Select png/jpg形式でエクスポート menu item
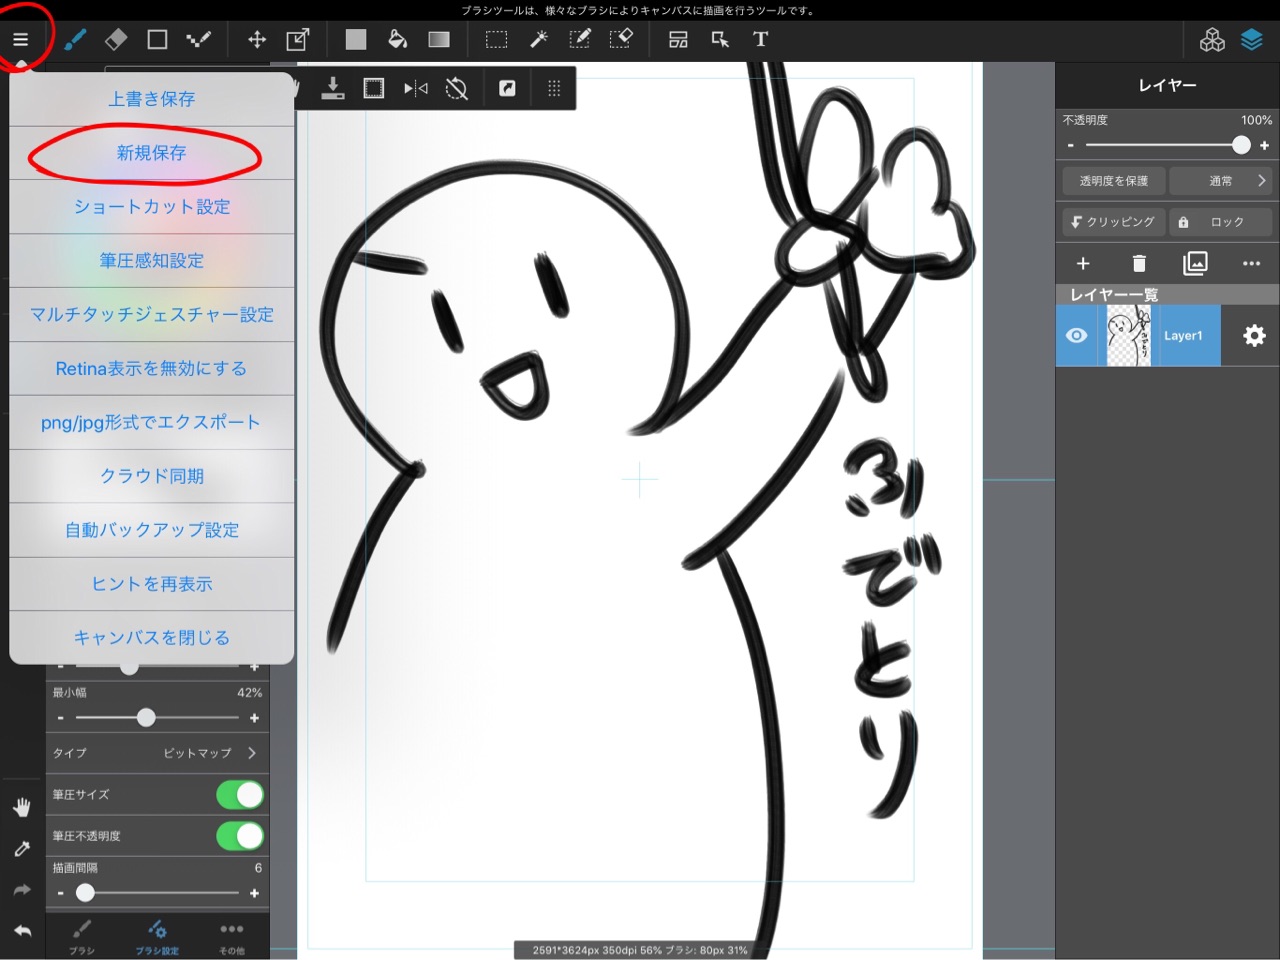 [x=152, y=422]
